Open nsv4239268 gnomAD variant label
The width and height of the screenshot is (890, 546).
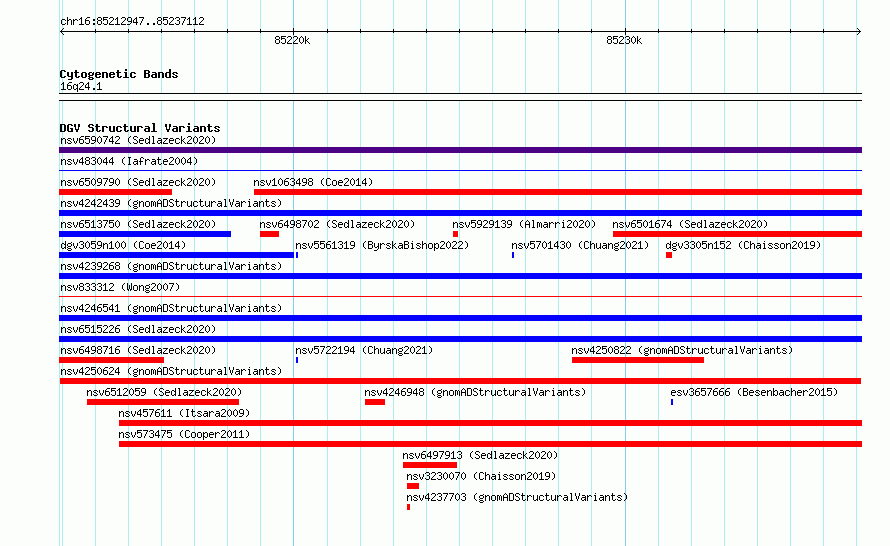click(x=171, y=266)
